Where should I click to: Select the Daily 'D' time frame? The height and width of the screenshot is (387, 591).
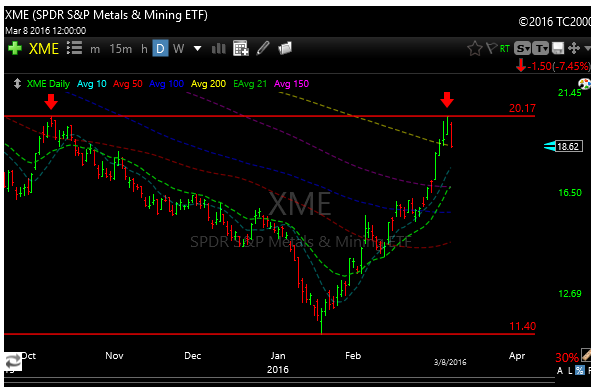(x=160, y=49)
